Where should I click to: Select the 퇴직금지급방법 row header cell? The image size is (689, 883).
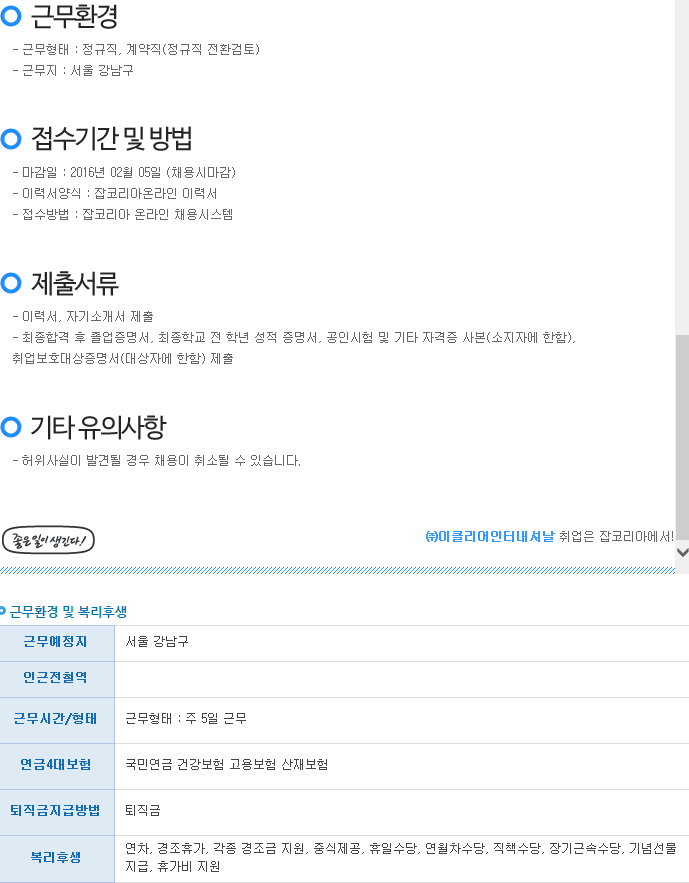(x=57, y=811)
